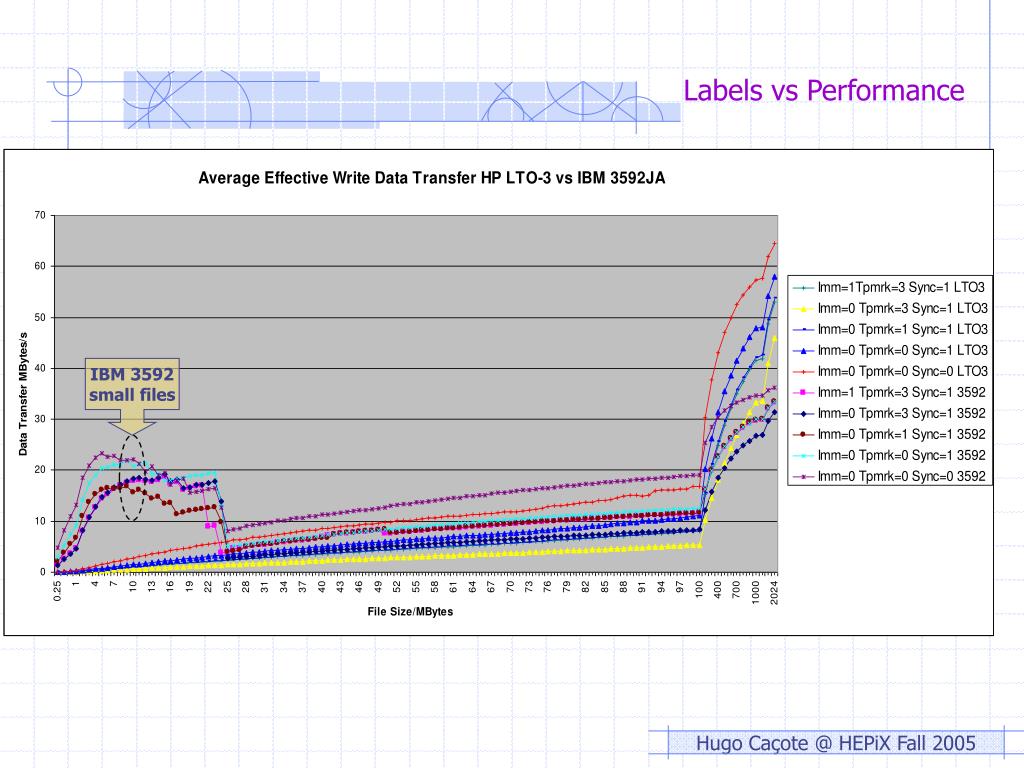1024x768 pixels.
Task: Click the x-axis label 0.25
Action: (57, 590)
